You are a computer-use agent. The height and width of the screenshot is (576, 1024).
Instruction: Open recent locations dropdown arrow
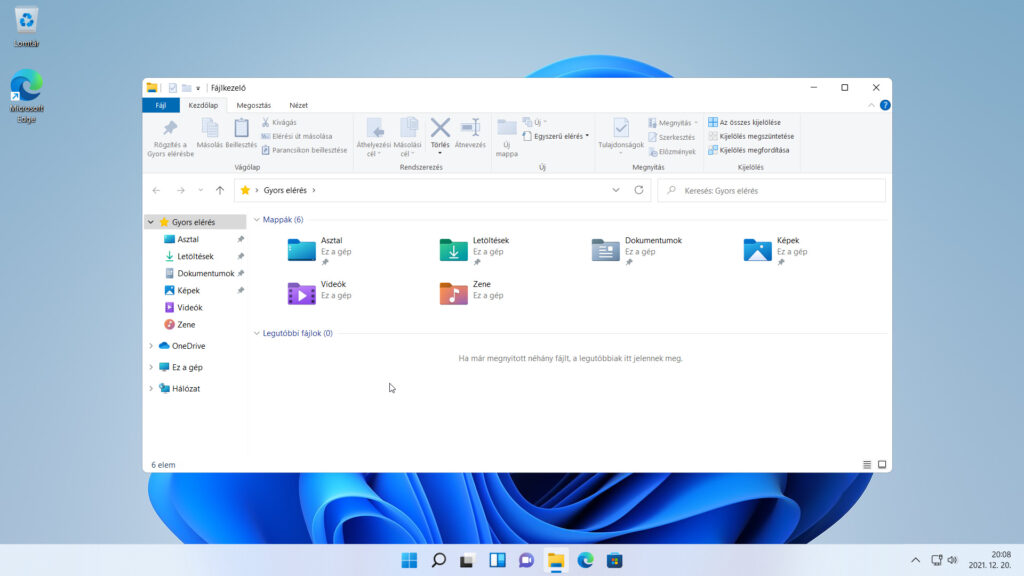point(200,190)
